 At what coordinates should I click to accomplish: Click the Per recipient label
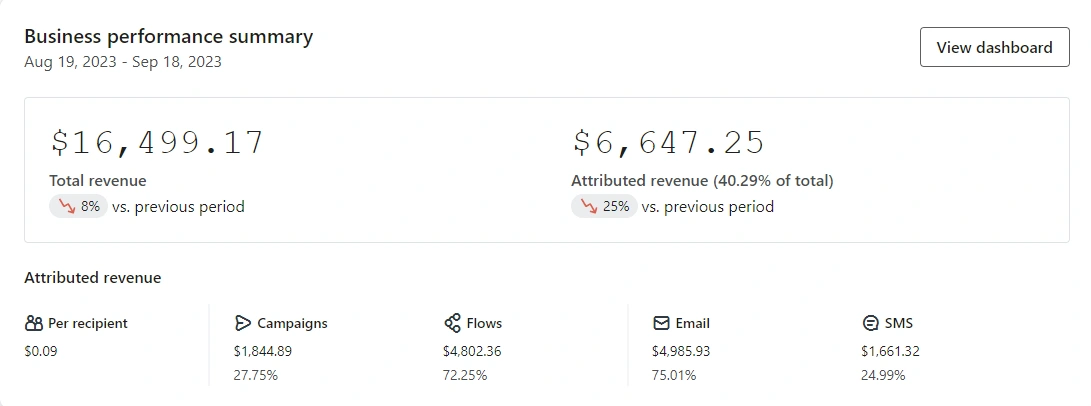click(x=88, y=323)
